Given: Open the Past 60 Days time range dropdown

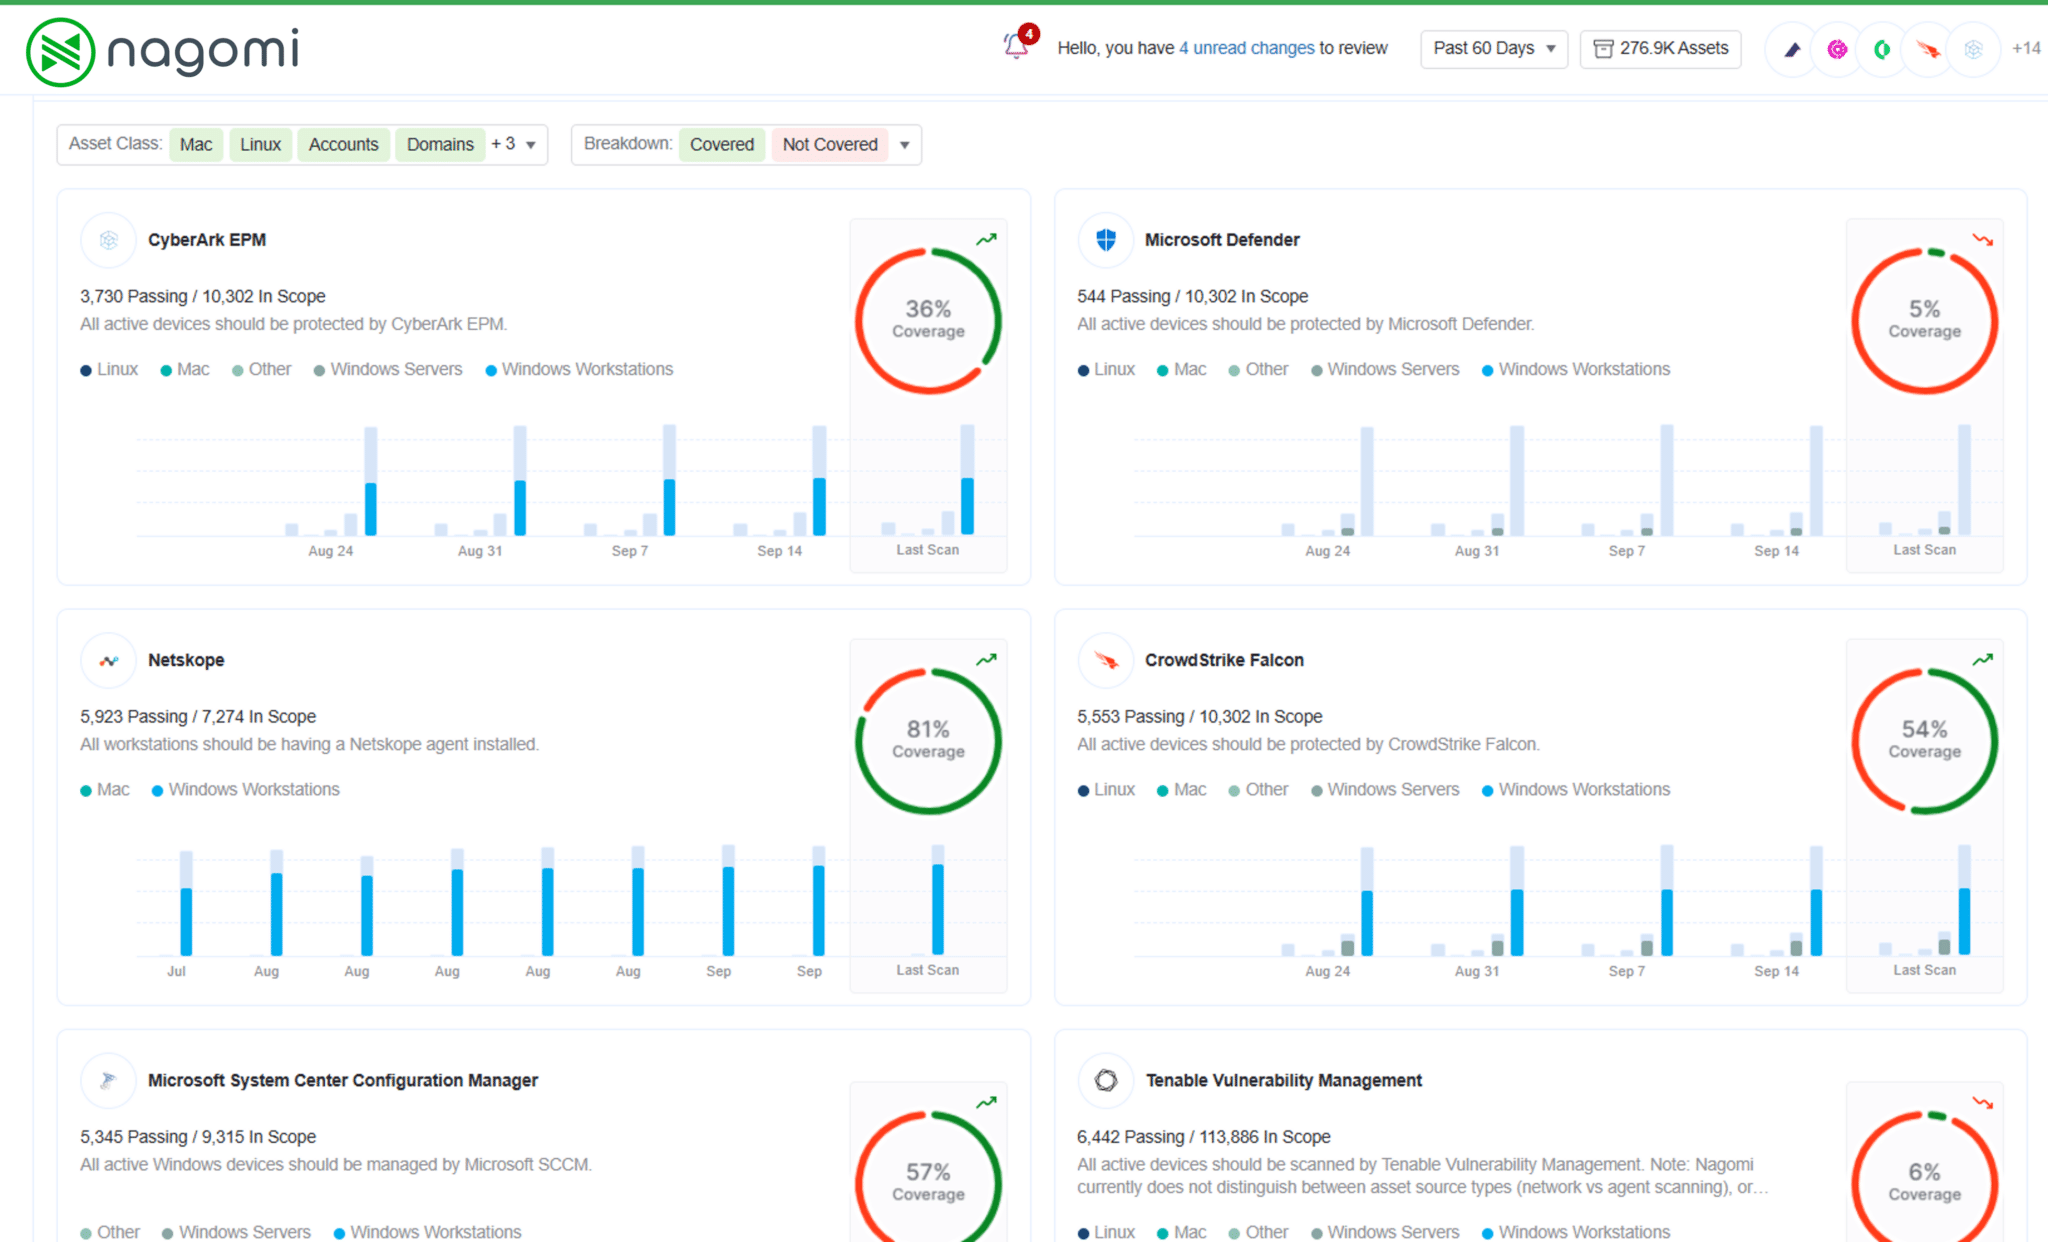Looking at the screenshot, I should 1493,48.
